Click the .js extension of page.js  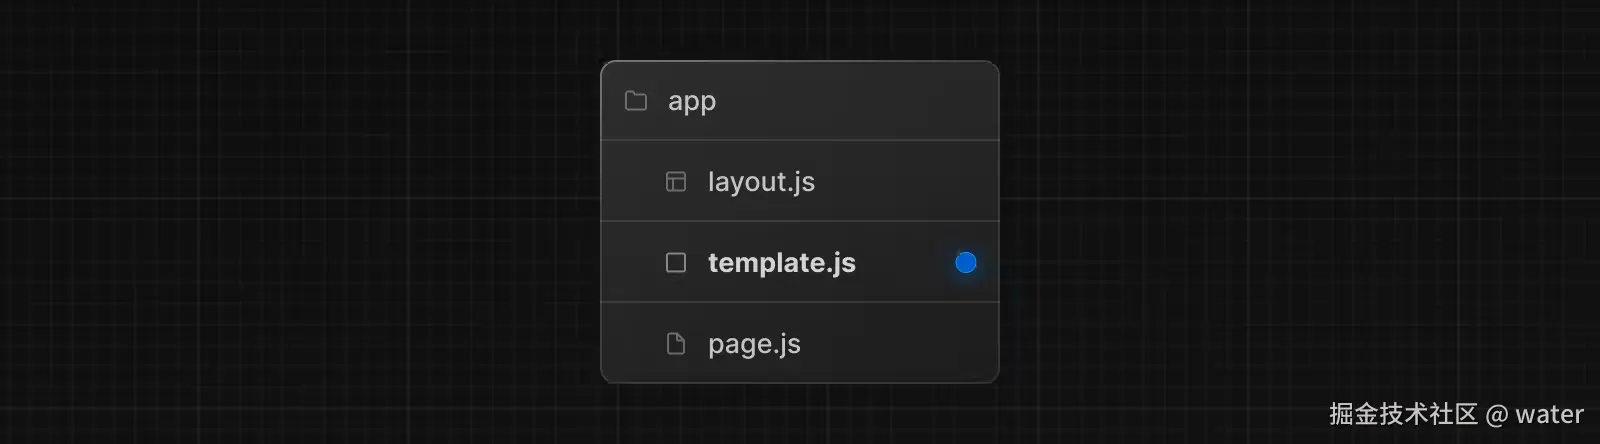click(x=788, y=344)
